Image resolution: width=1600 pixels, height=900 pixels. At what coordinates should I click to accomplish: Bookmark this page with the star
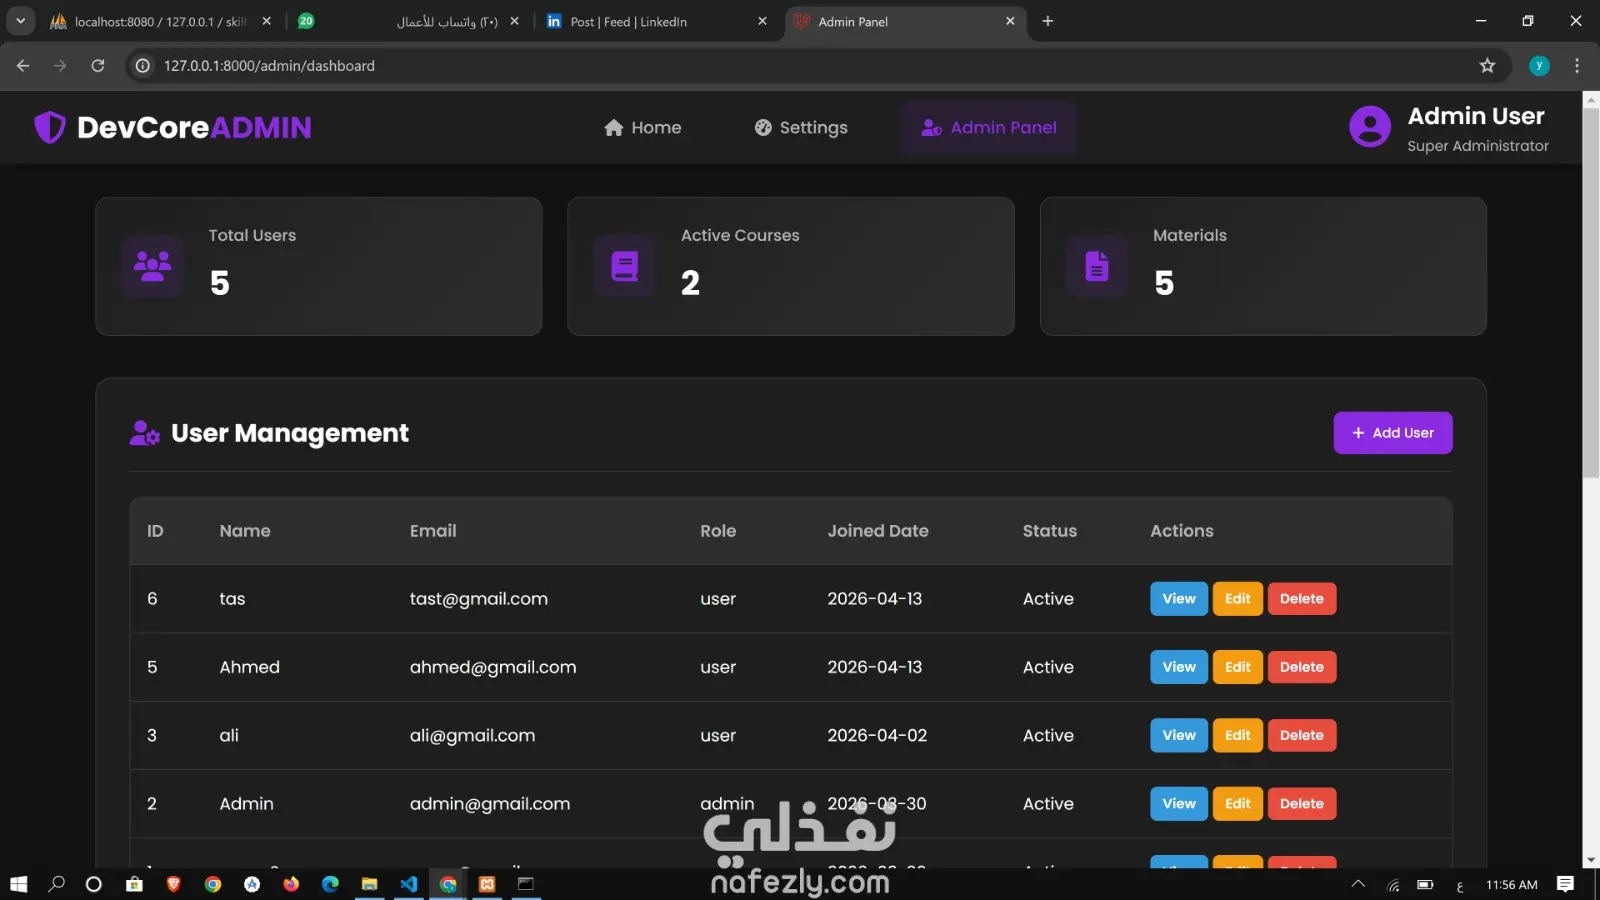click(x=1487, y=66)
